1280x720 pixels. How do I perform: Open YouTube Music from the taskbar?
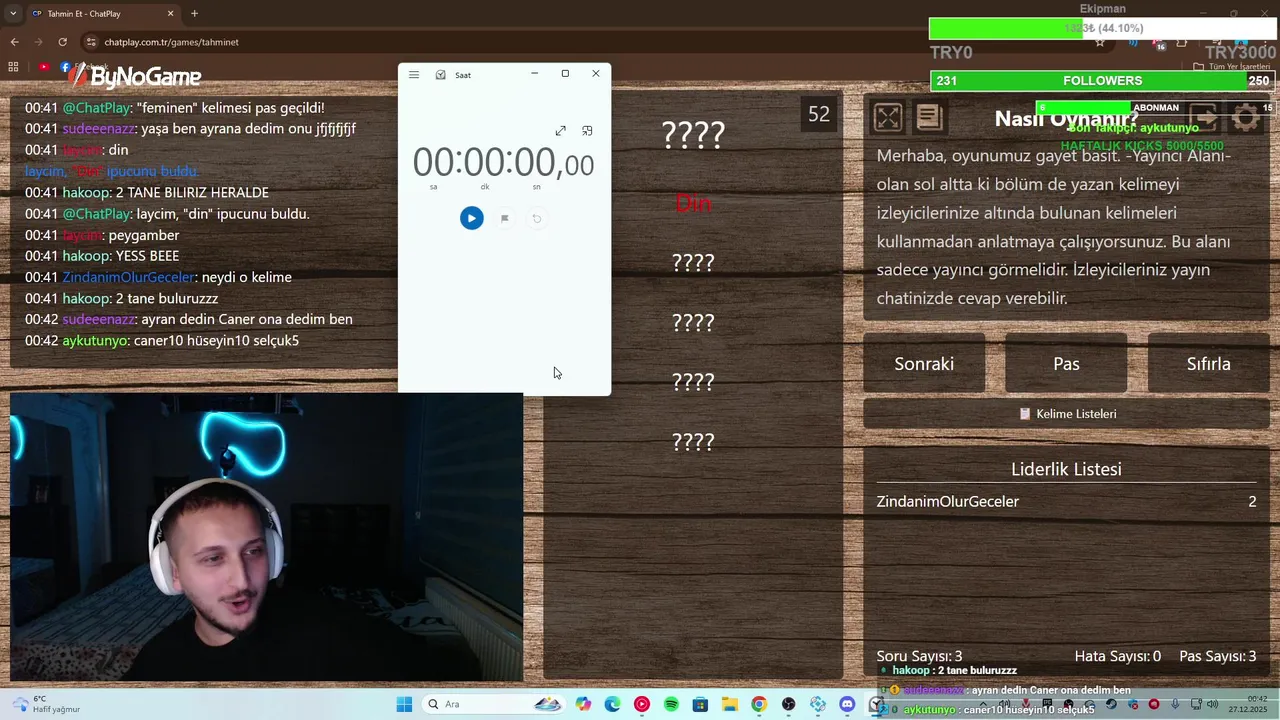(642, 704)
